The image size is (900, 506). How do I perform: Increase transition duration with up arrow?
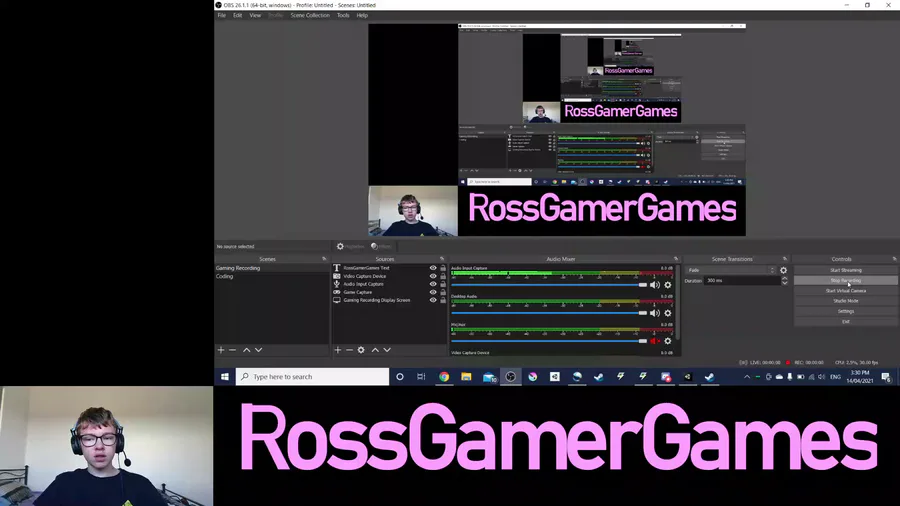pos(785,278)
